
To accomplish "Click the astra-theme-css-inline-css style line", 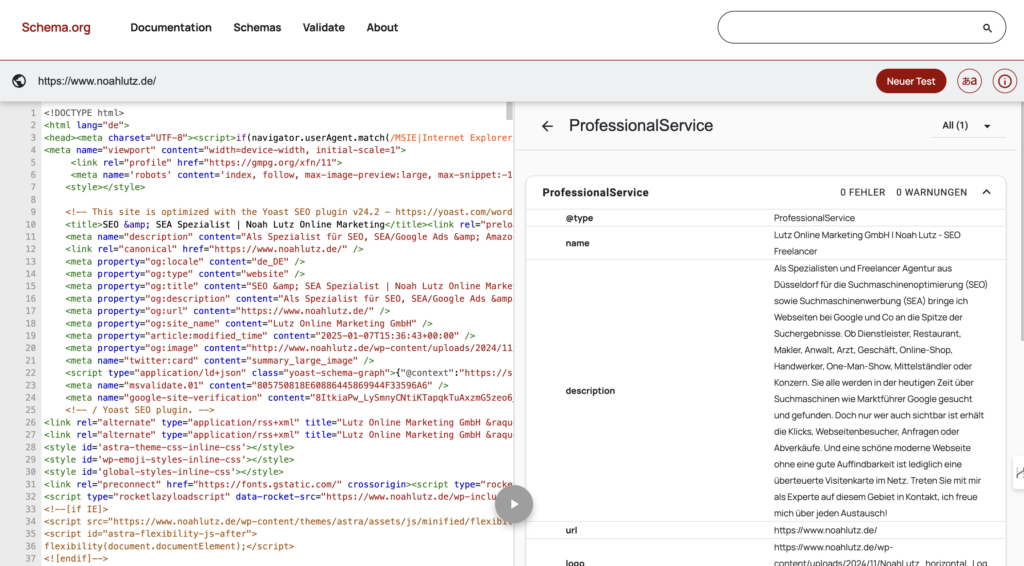I will coord(169,447).
